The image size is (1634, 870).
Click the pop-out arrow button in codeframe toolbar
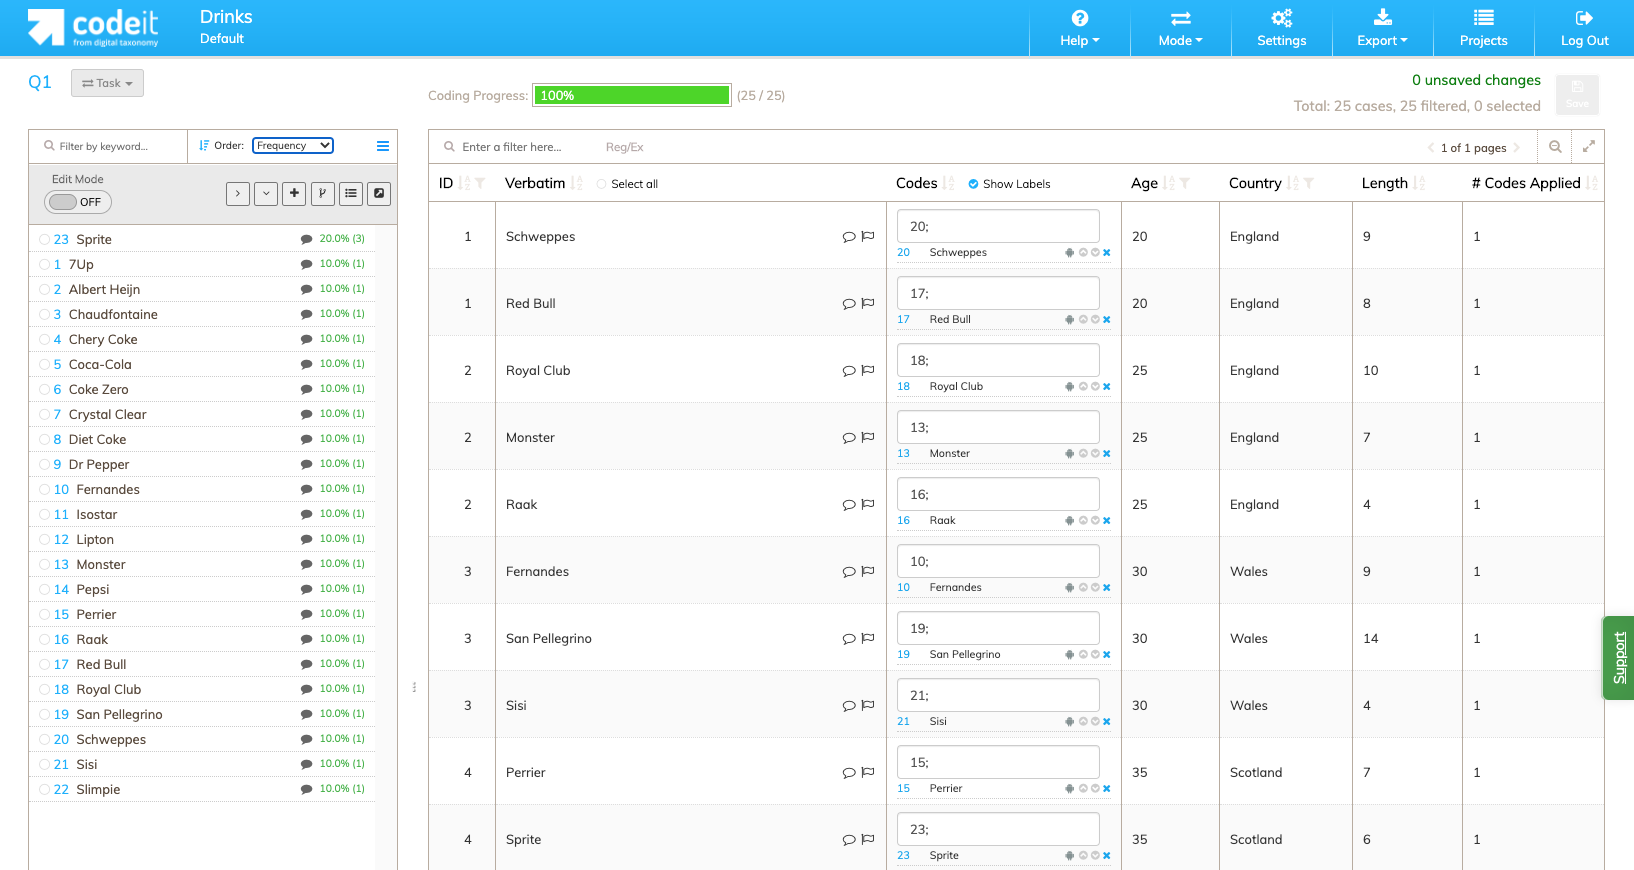379,193
